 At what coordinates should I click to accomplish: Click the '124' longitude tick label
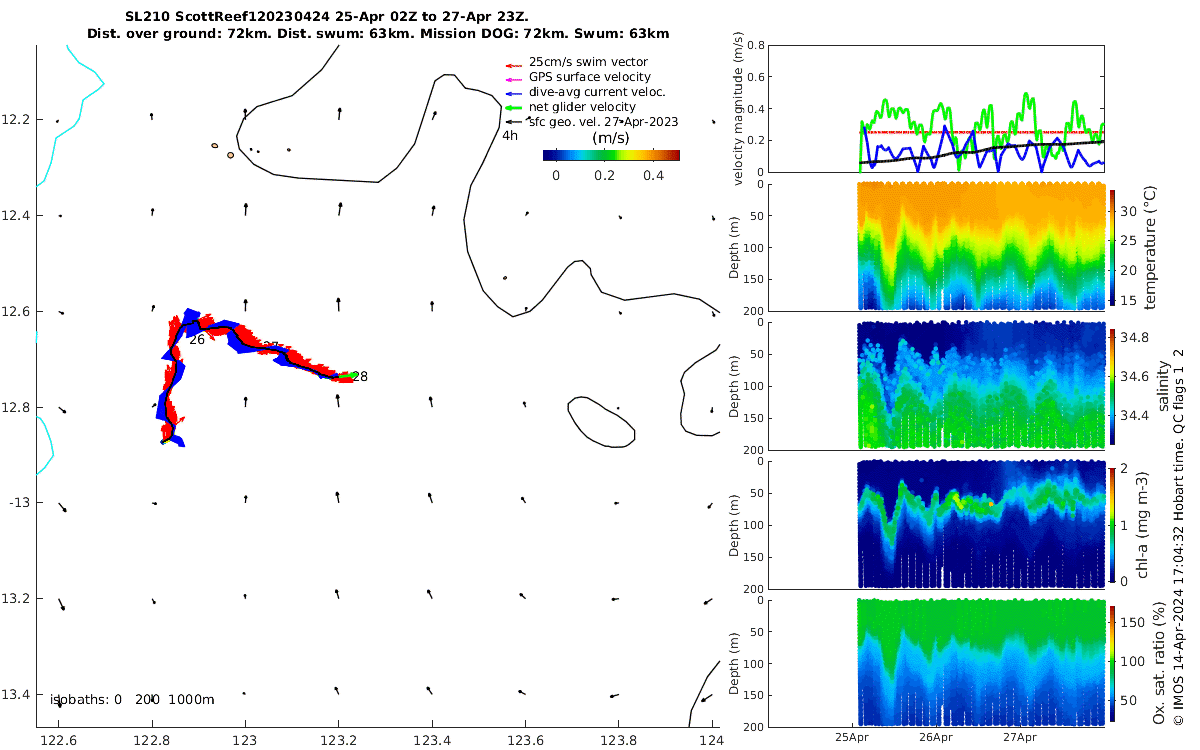(710, 740)
